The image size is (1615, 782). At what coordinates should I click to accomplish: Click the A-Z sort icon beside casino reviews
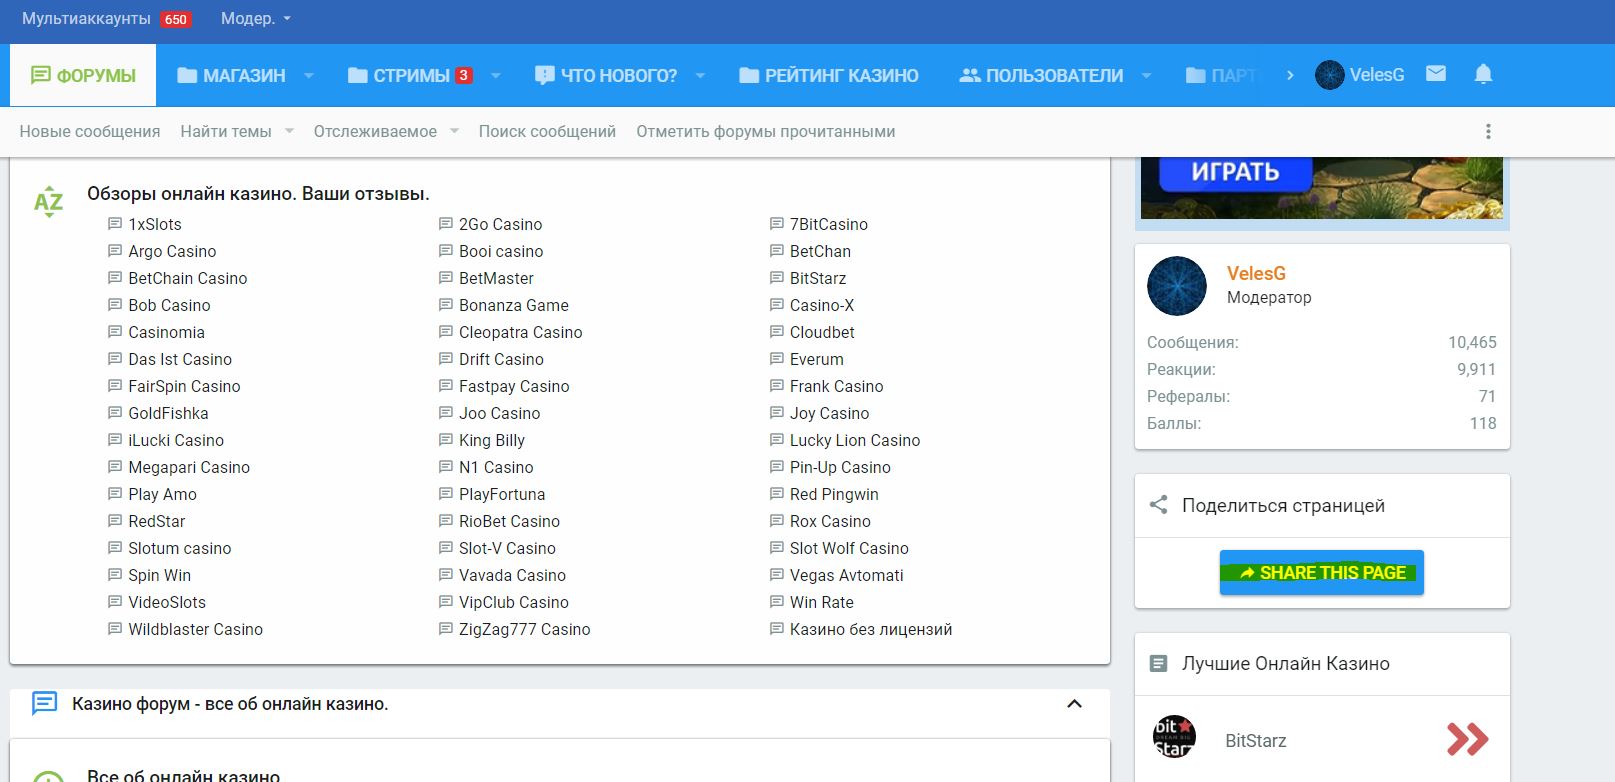coord(48,201)
